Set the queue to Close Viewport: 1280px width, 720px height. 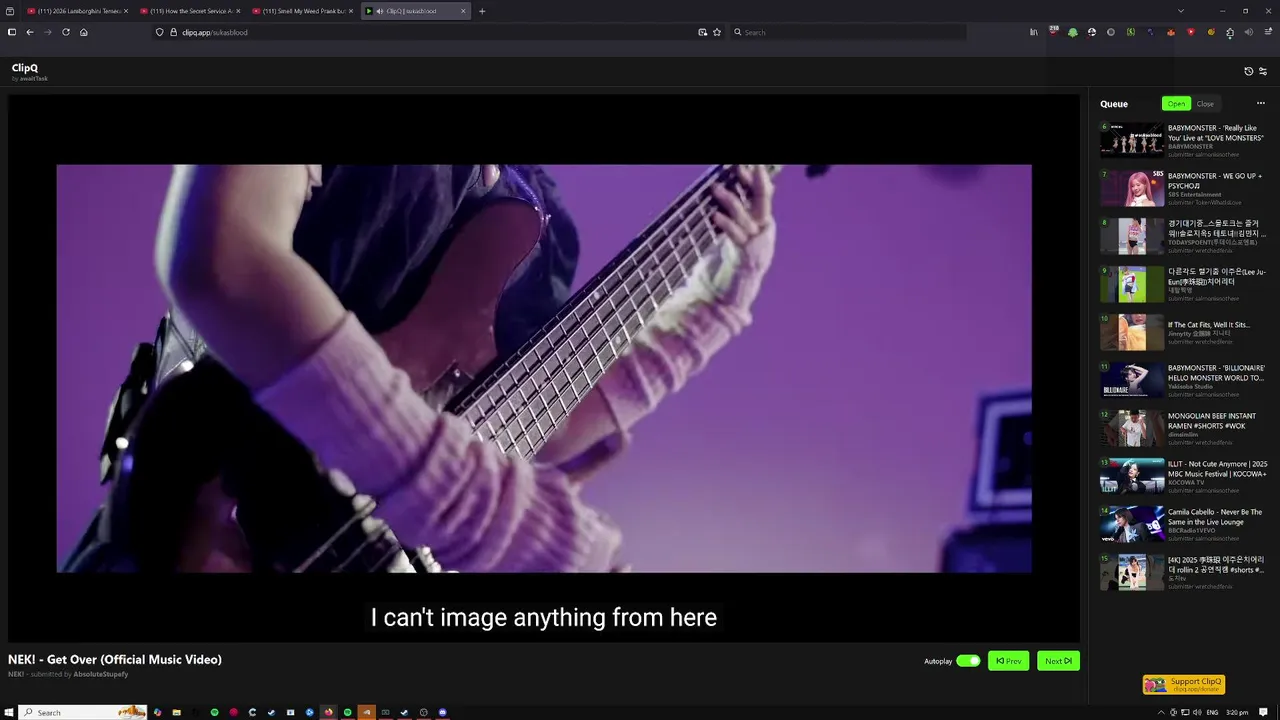(x=1205, y=103)
